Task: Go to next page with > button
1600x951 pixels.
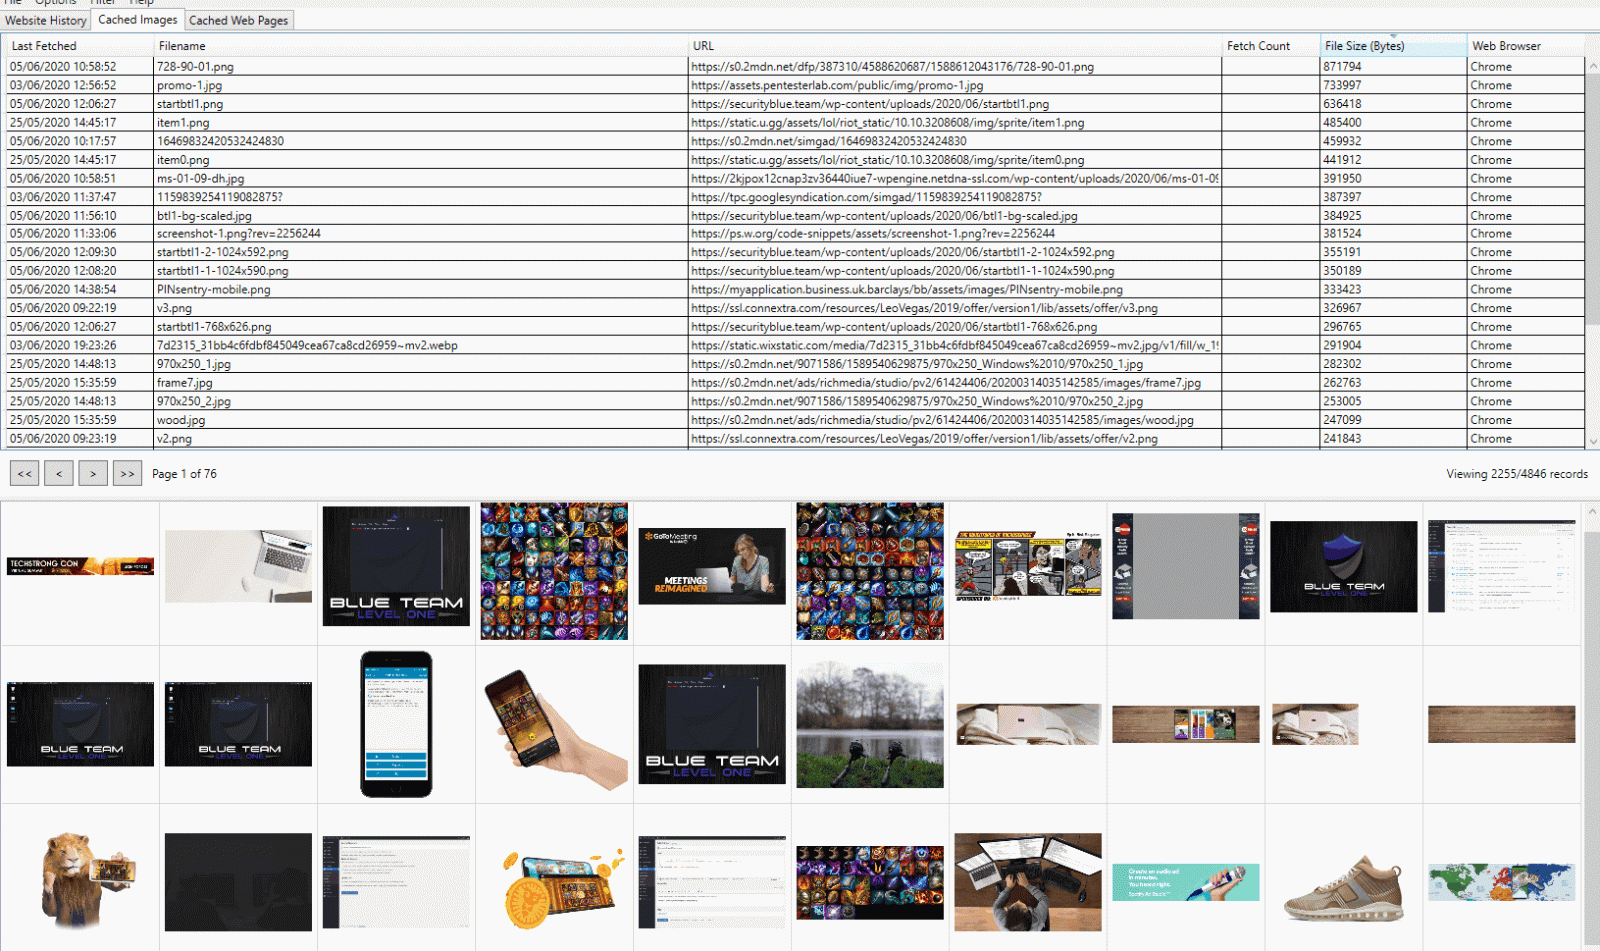Action: [93, 474]
